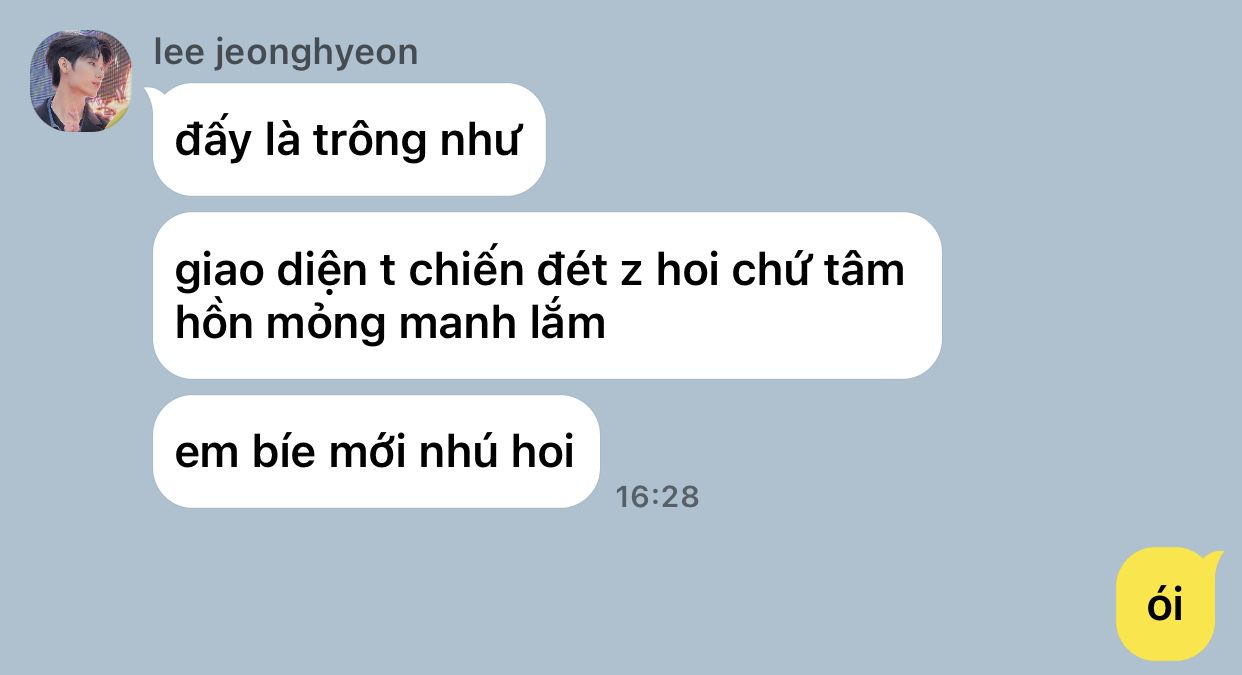This screenshot has height=675, width=1242.
Task: Click the sender name lee jeonghyeon
Action: point(286,52)
